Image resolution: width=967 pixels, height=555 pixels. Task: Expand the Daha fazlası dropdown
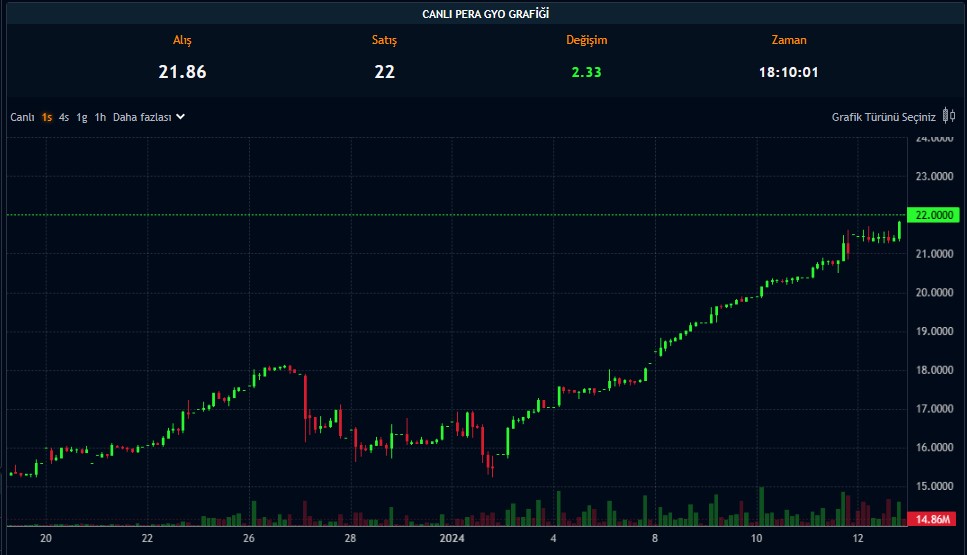(x=143, y=117)
